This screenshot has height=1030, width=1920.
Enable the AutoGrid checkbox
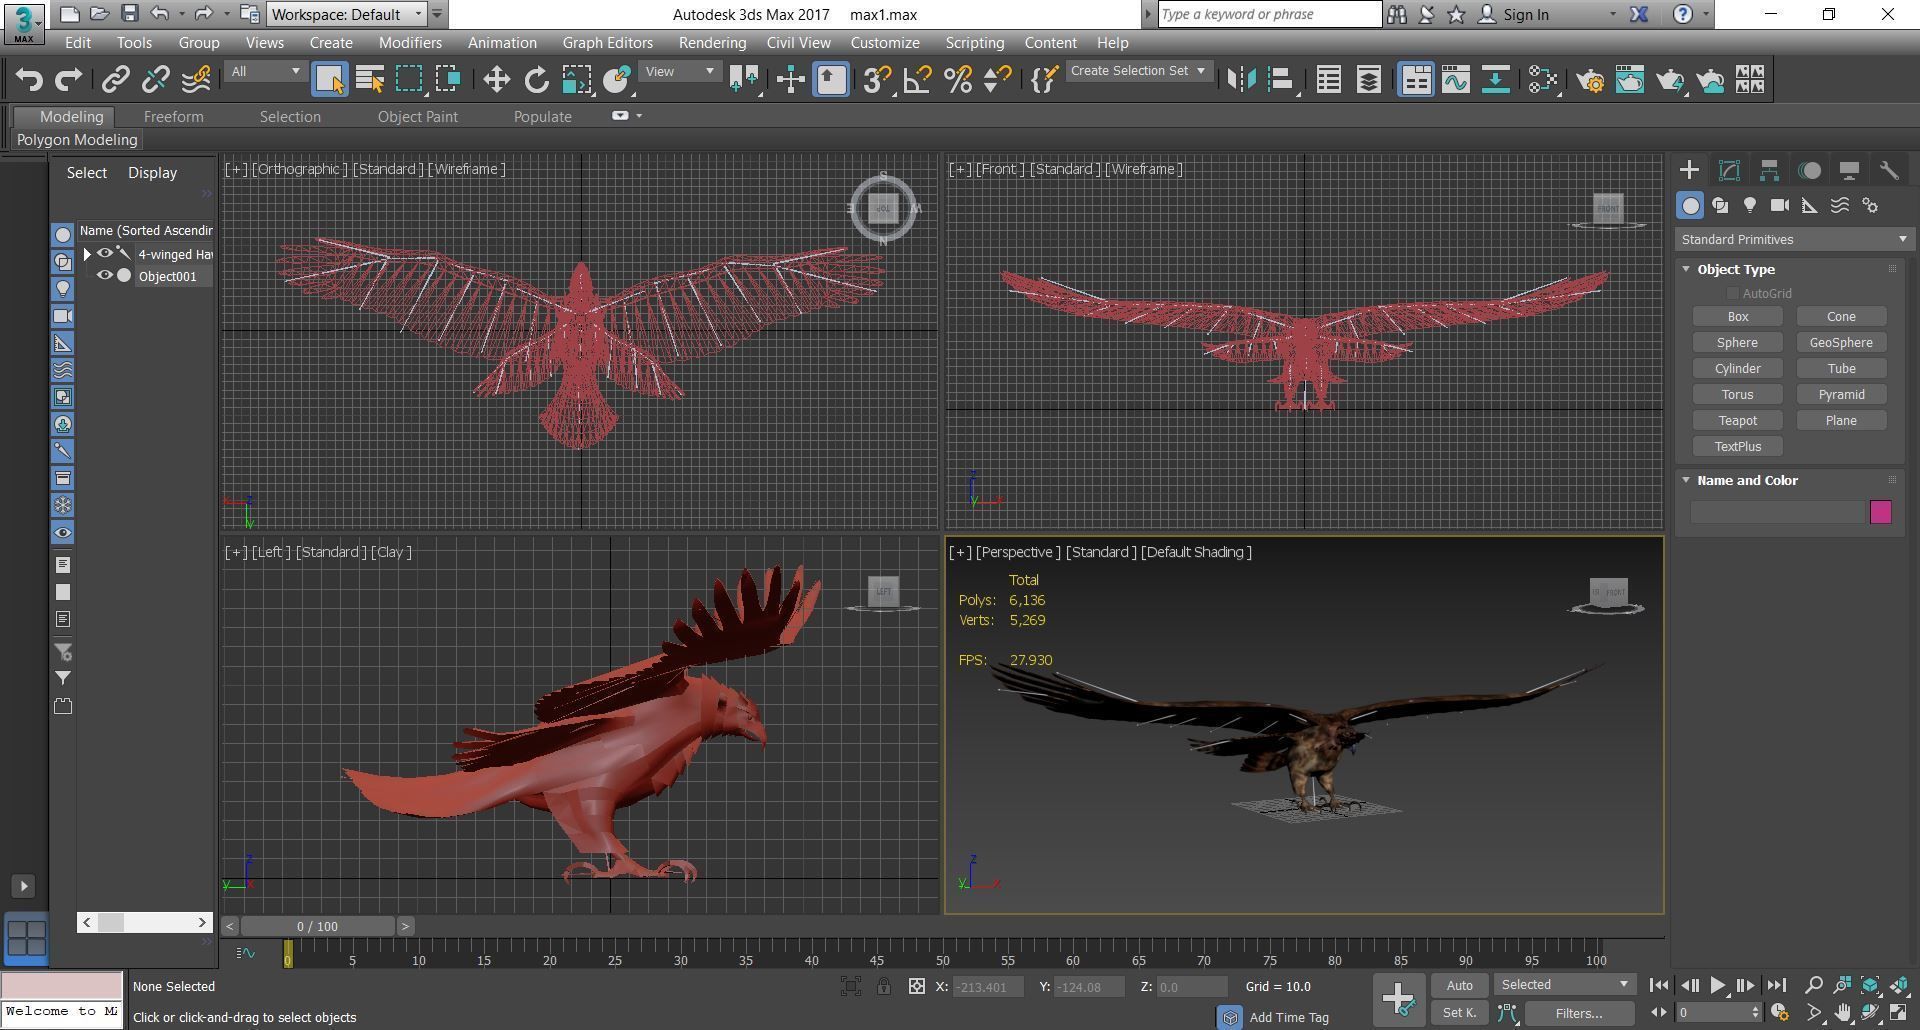point(1732,293)
